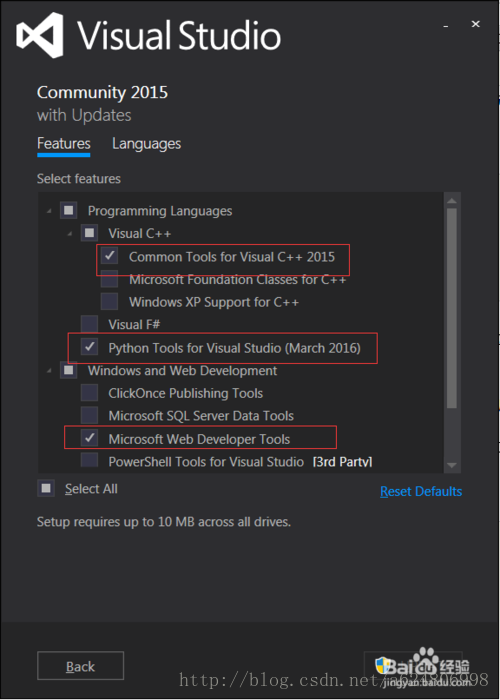Uncheck Microsoft Web Developer Tools
This screenshot has height=700, width=500.
[x=89, y=438]
